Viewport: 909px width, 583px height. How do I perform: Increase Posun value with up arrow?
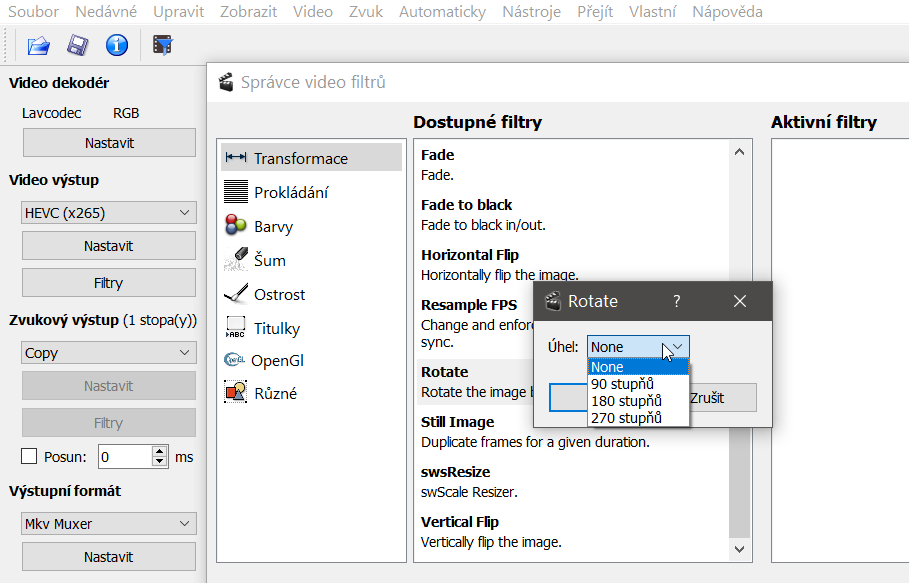pyautogui.click(x=159, y=451)
